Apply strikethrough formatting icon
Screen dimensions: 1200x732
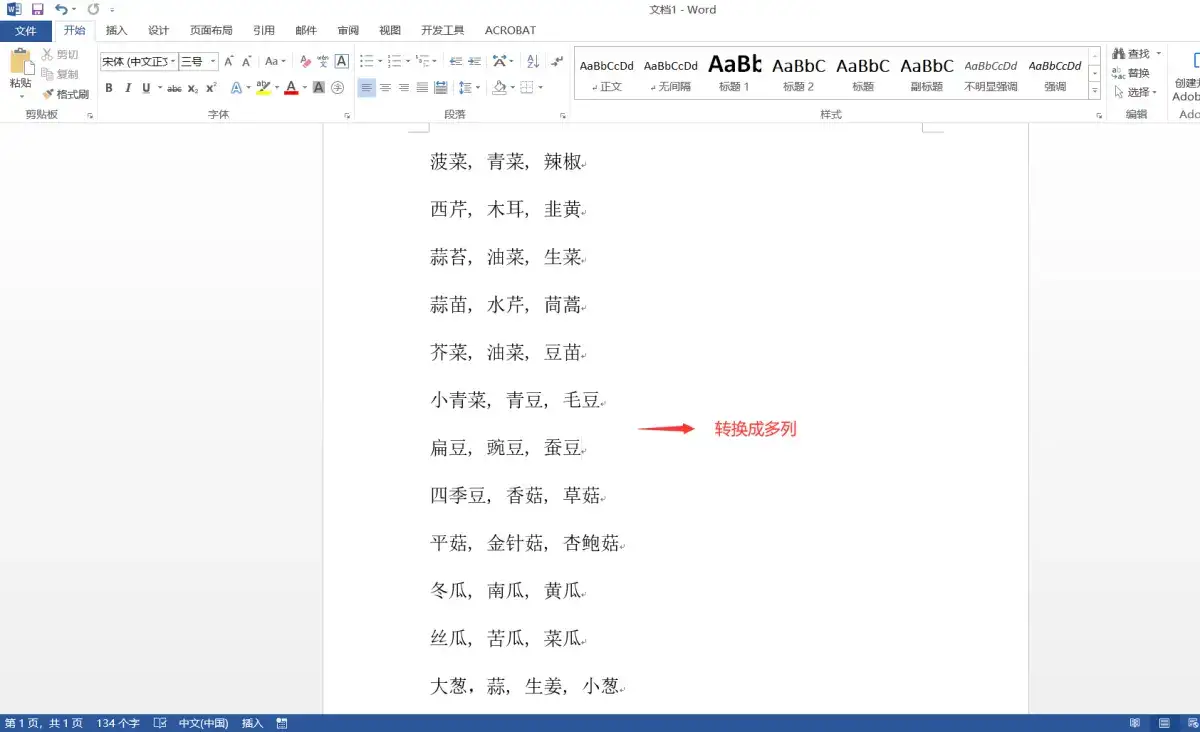172,88
